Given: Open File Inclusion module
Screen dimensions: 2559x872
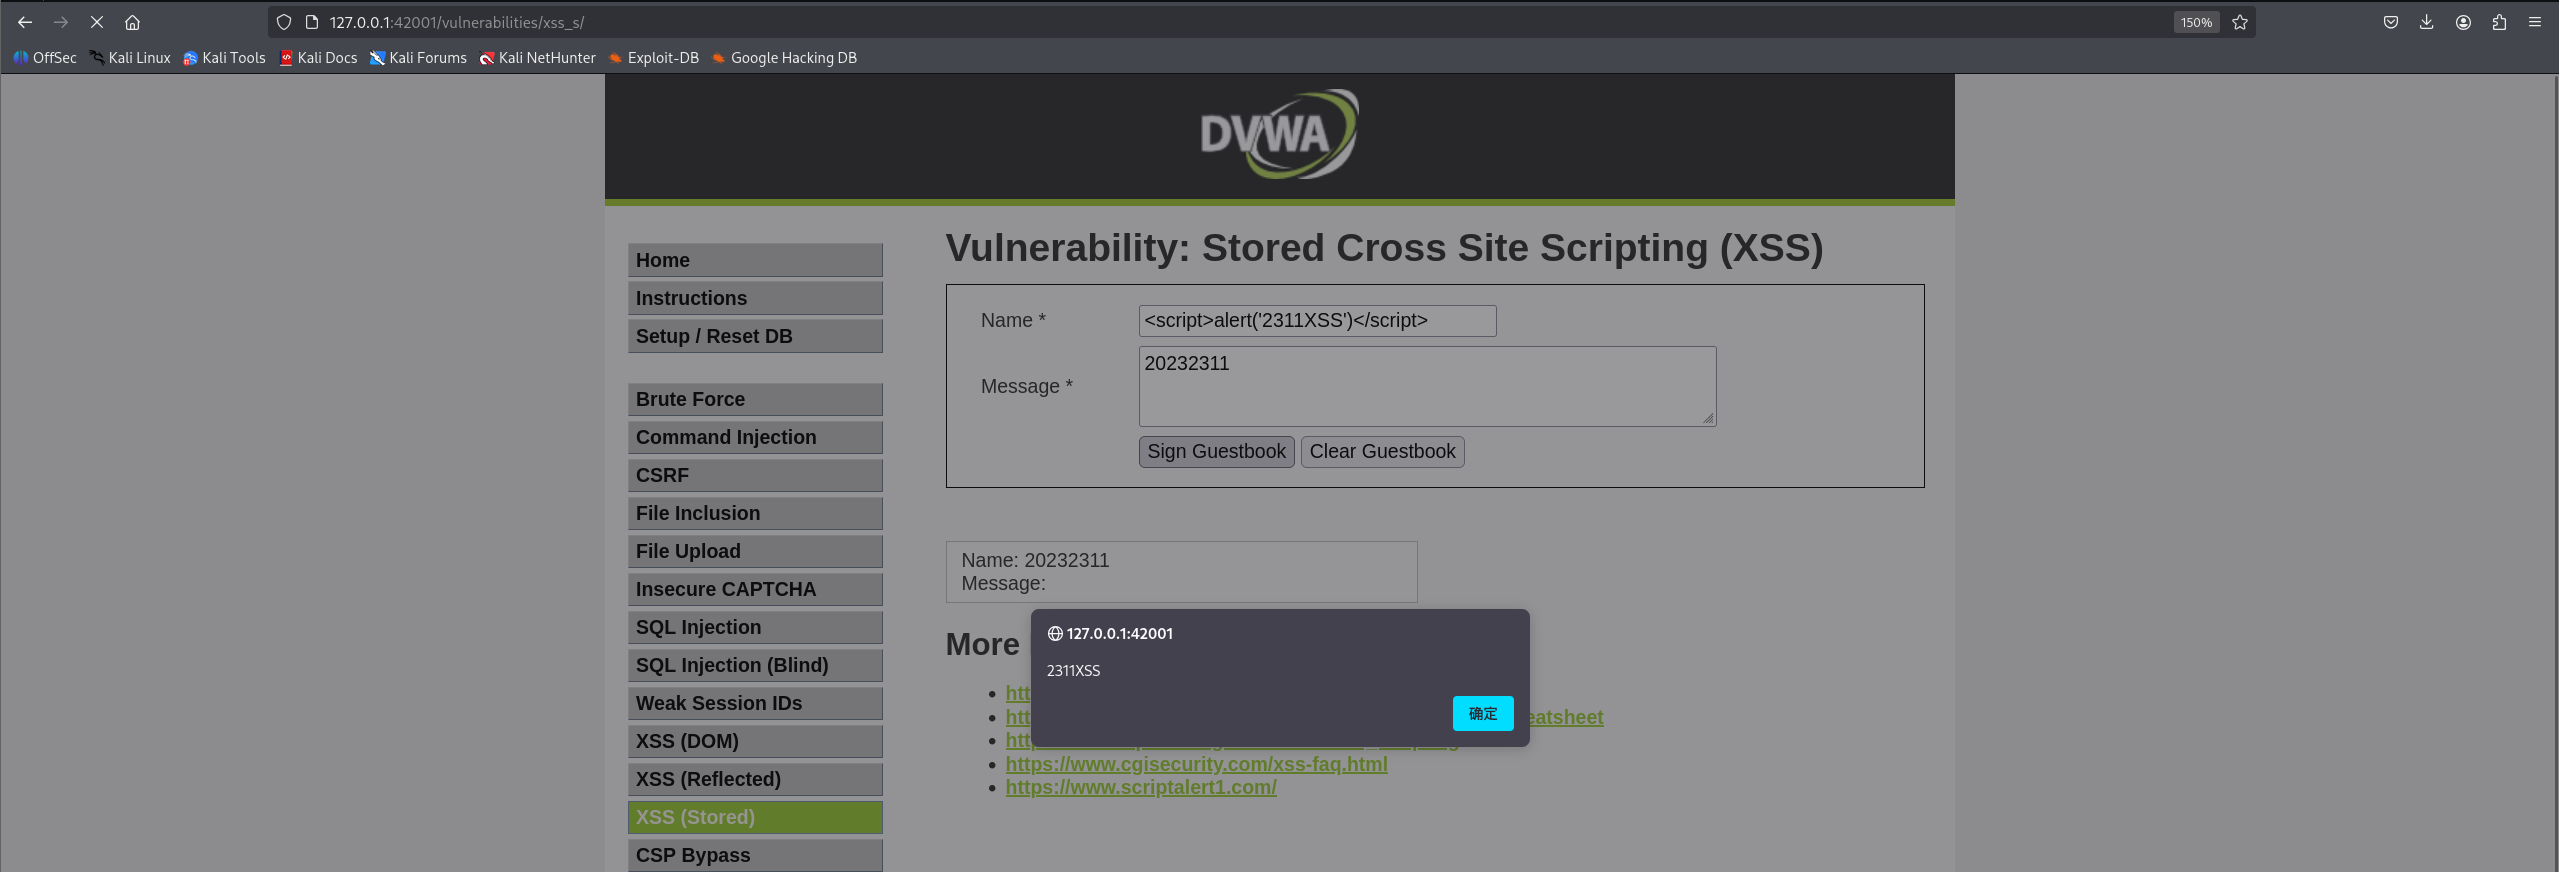Looking at the screenshot, I should click(755, 513).
